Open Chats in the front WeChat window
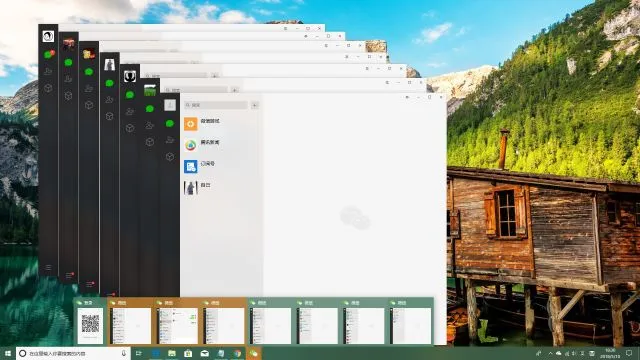640x360 pixels. 170,123
